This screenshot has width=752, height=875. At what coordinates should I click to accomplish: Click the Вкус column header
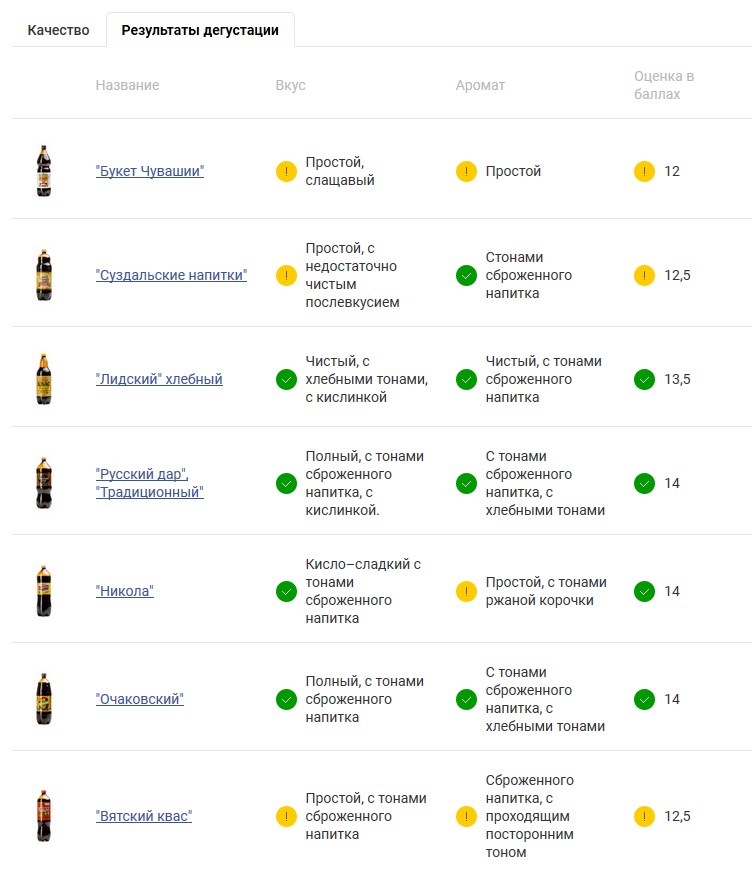coord(290,85)
